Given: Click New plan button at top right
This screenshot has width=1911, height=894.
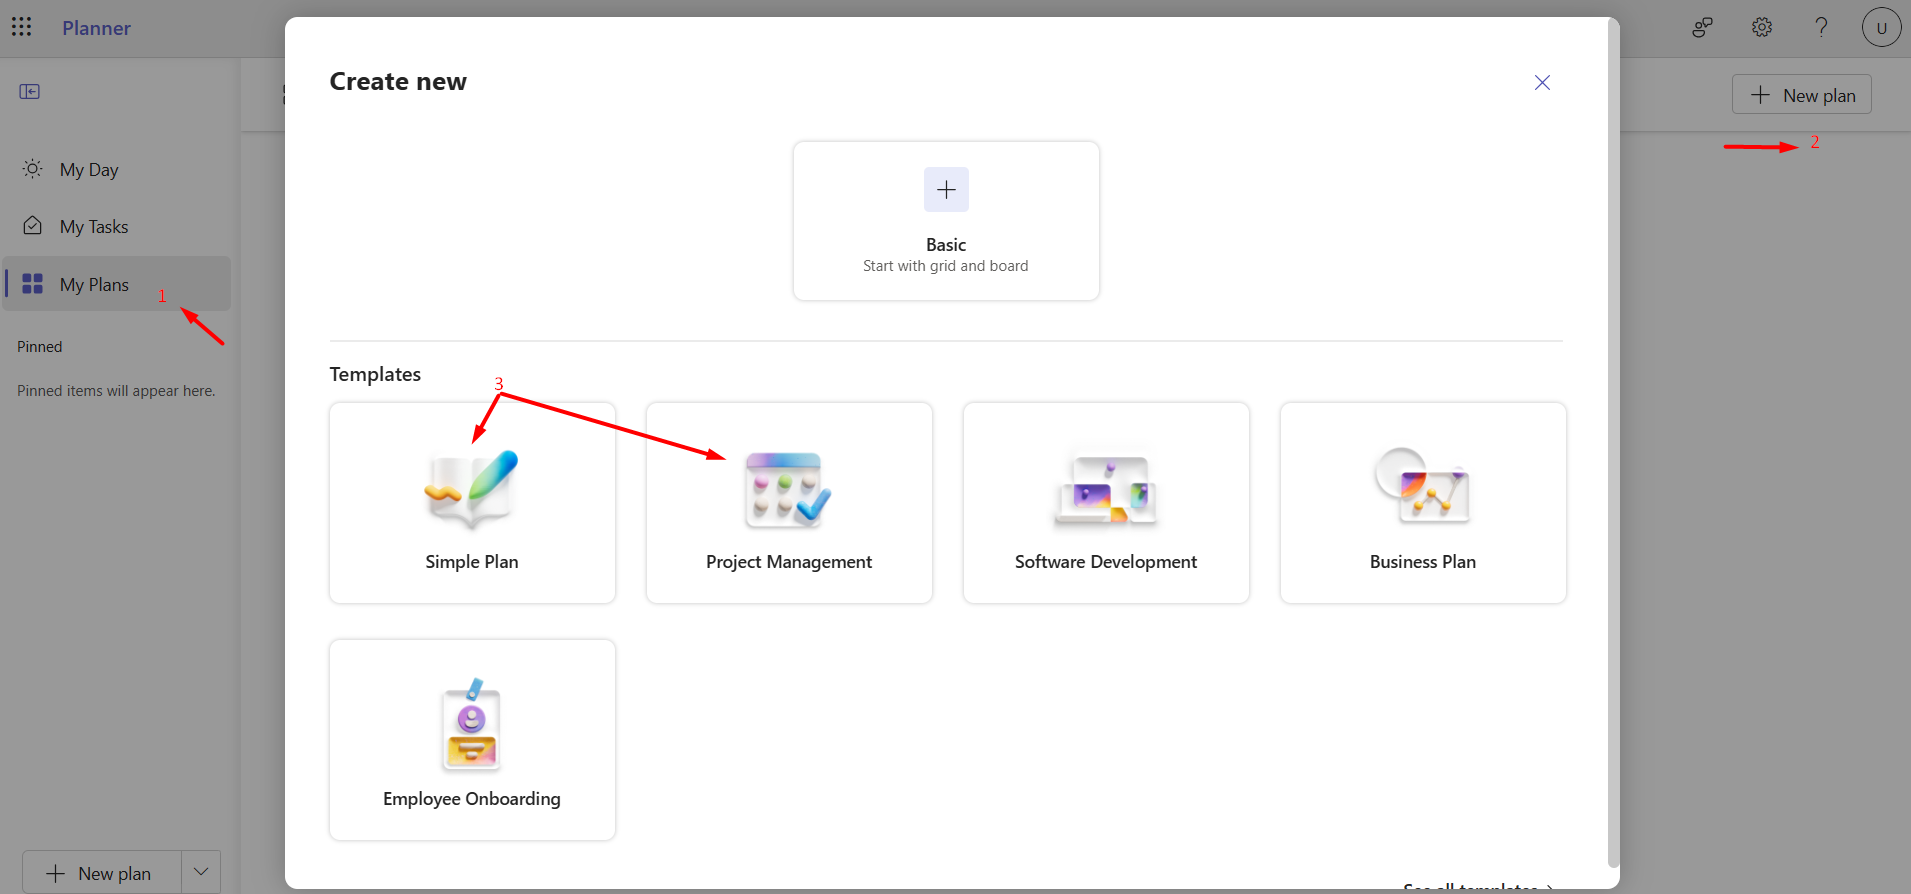Looking at the screenshot, I should [x=1801, y=95].
